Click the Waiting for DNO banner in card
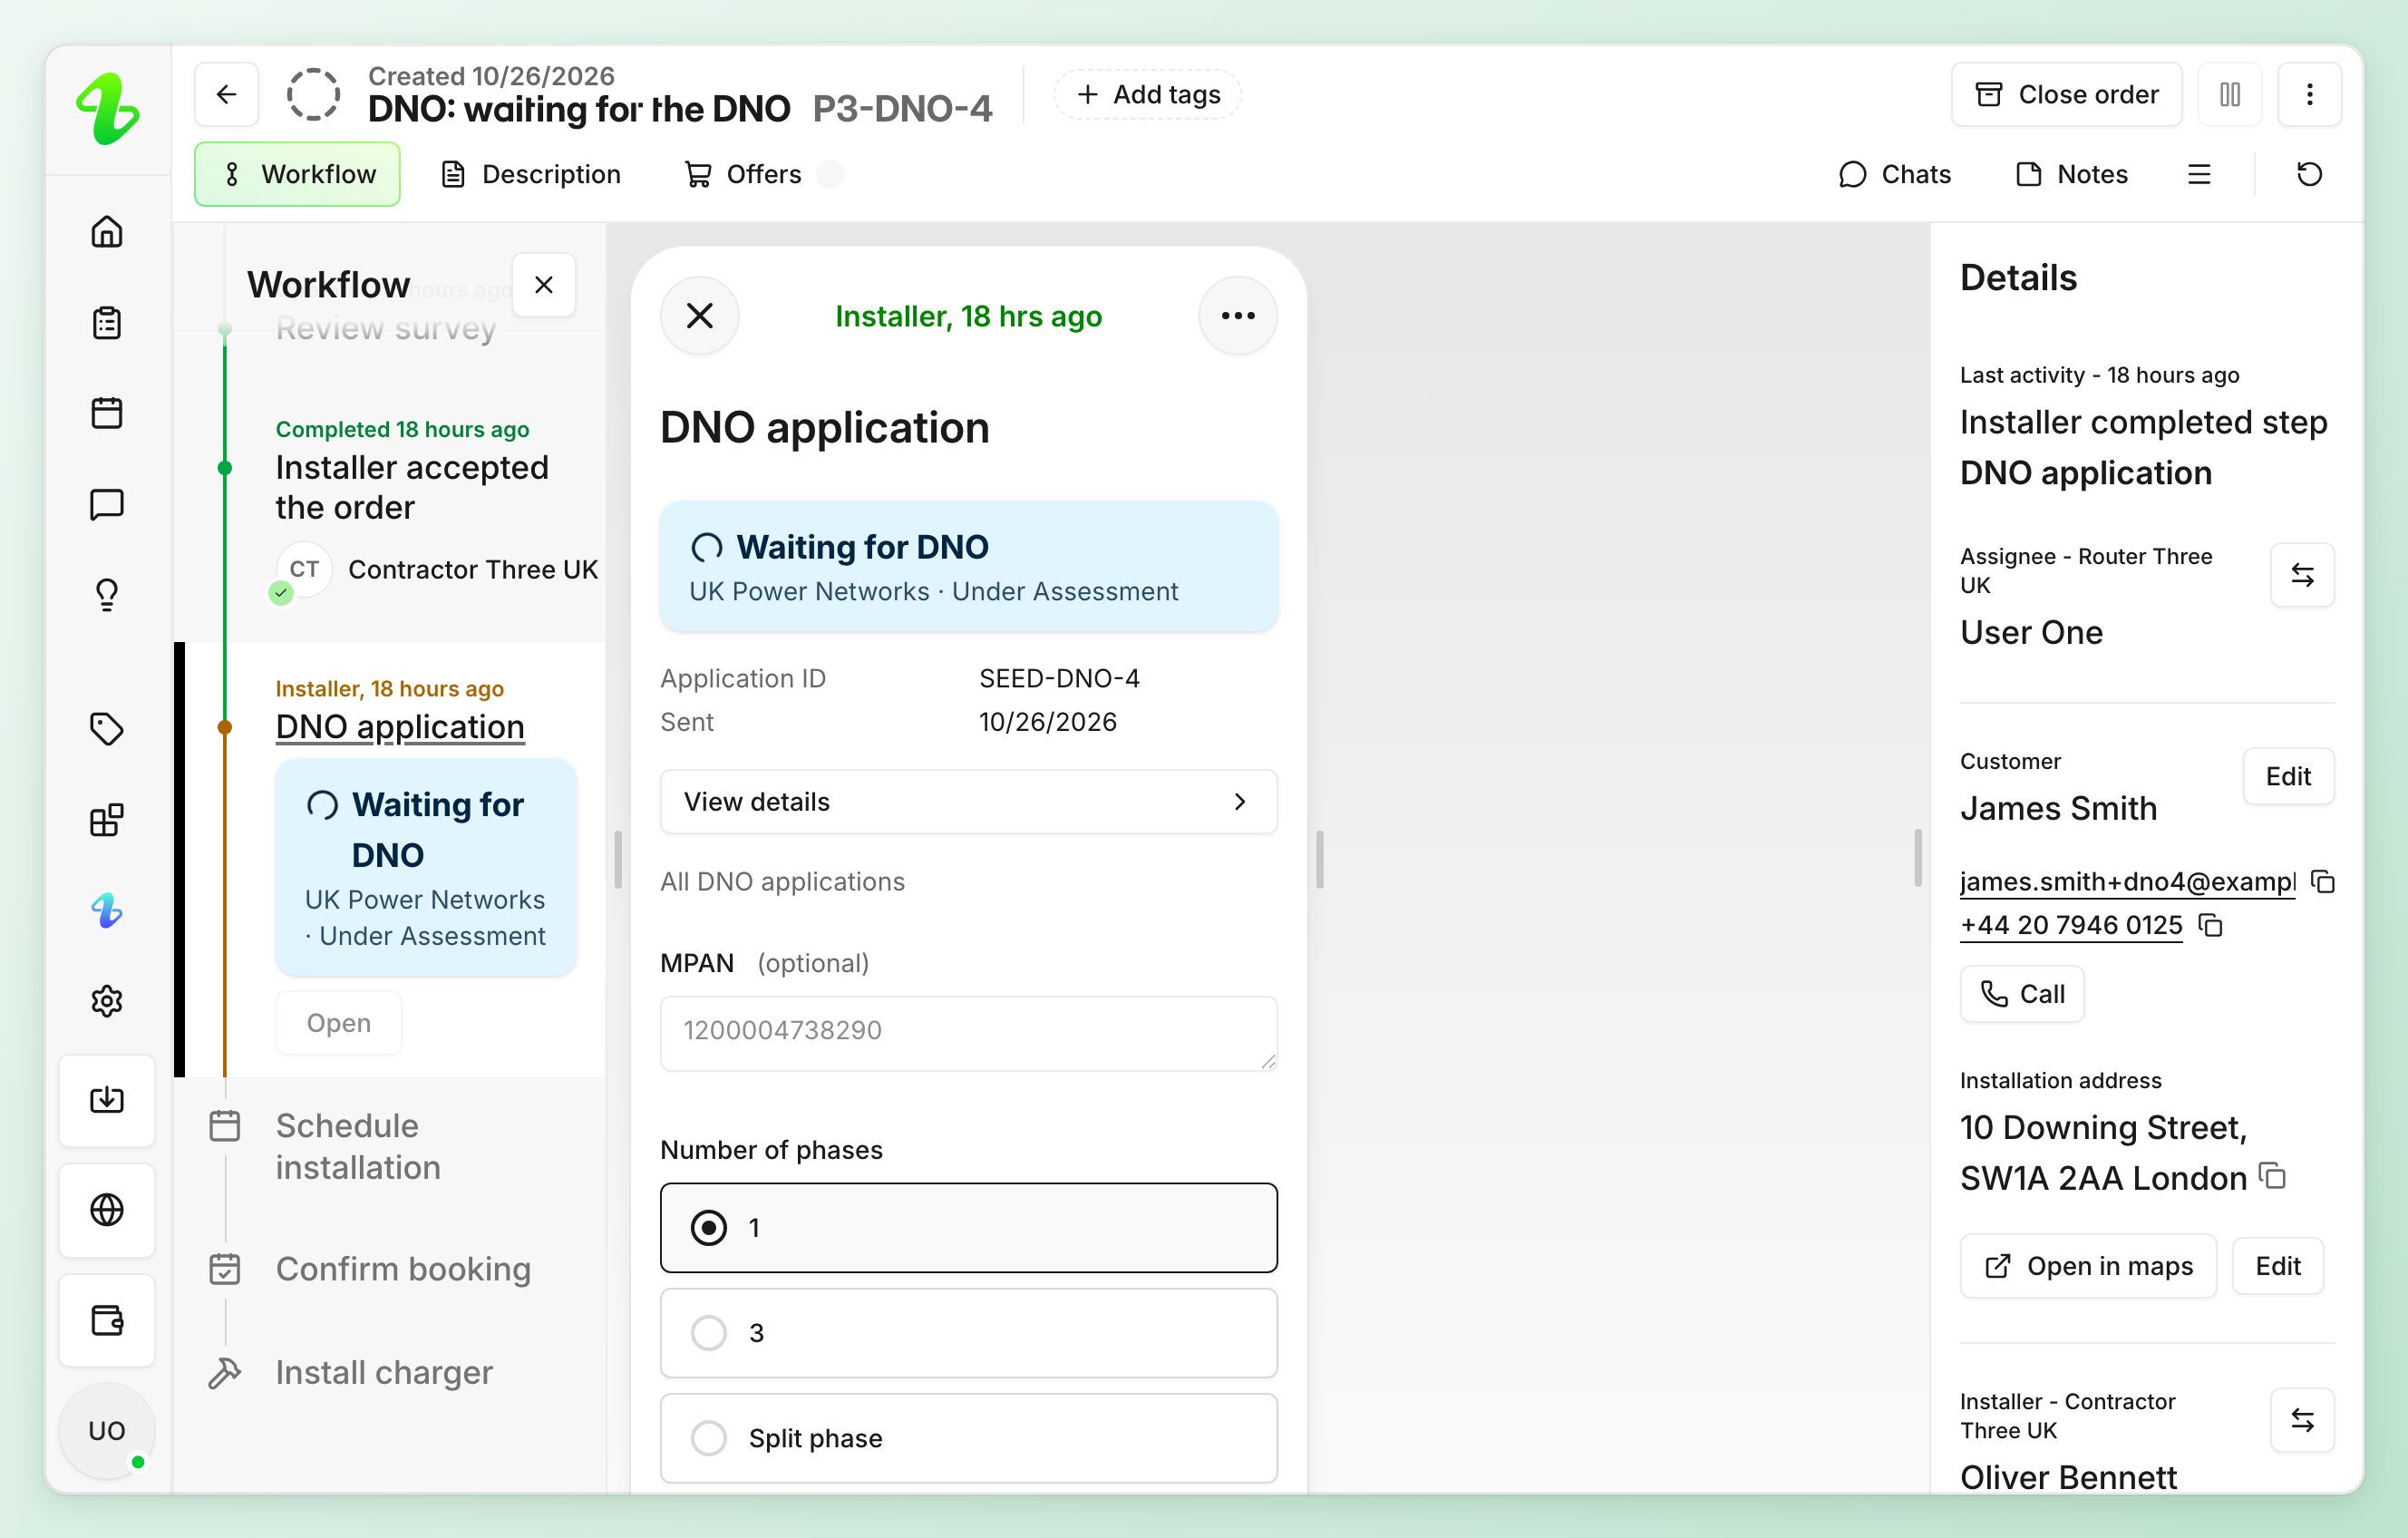The image size is (2408, 1538). 968,566
